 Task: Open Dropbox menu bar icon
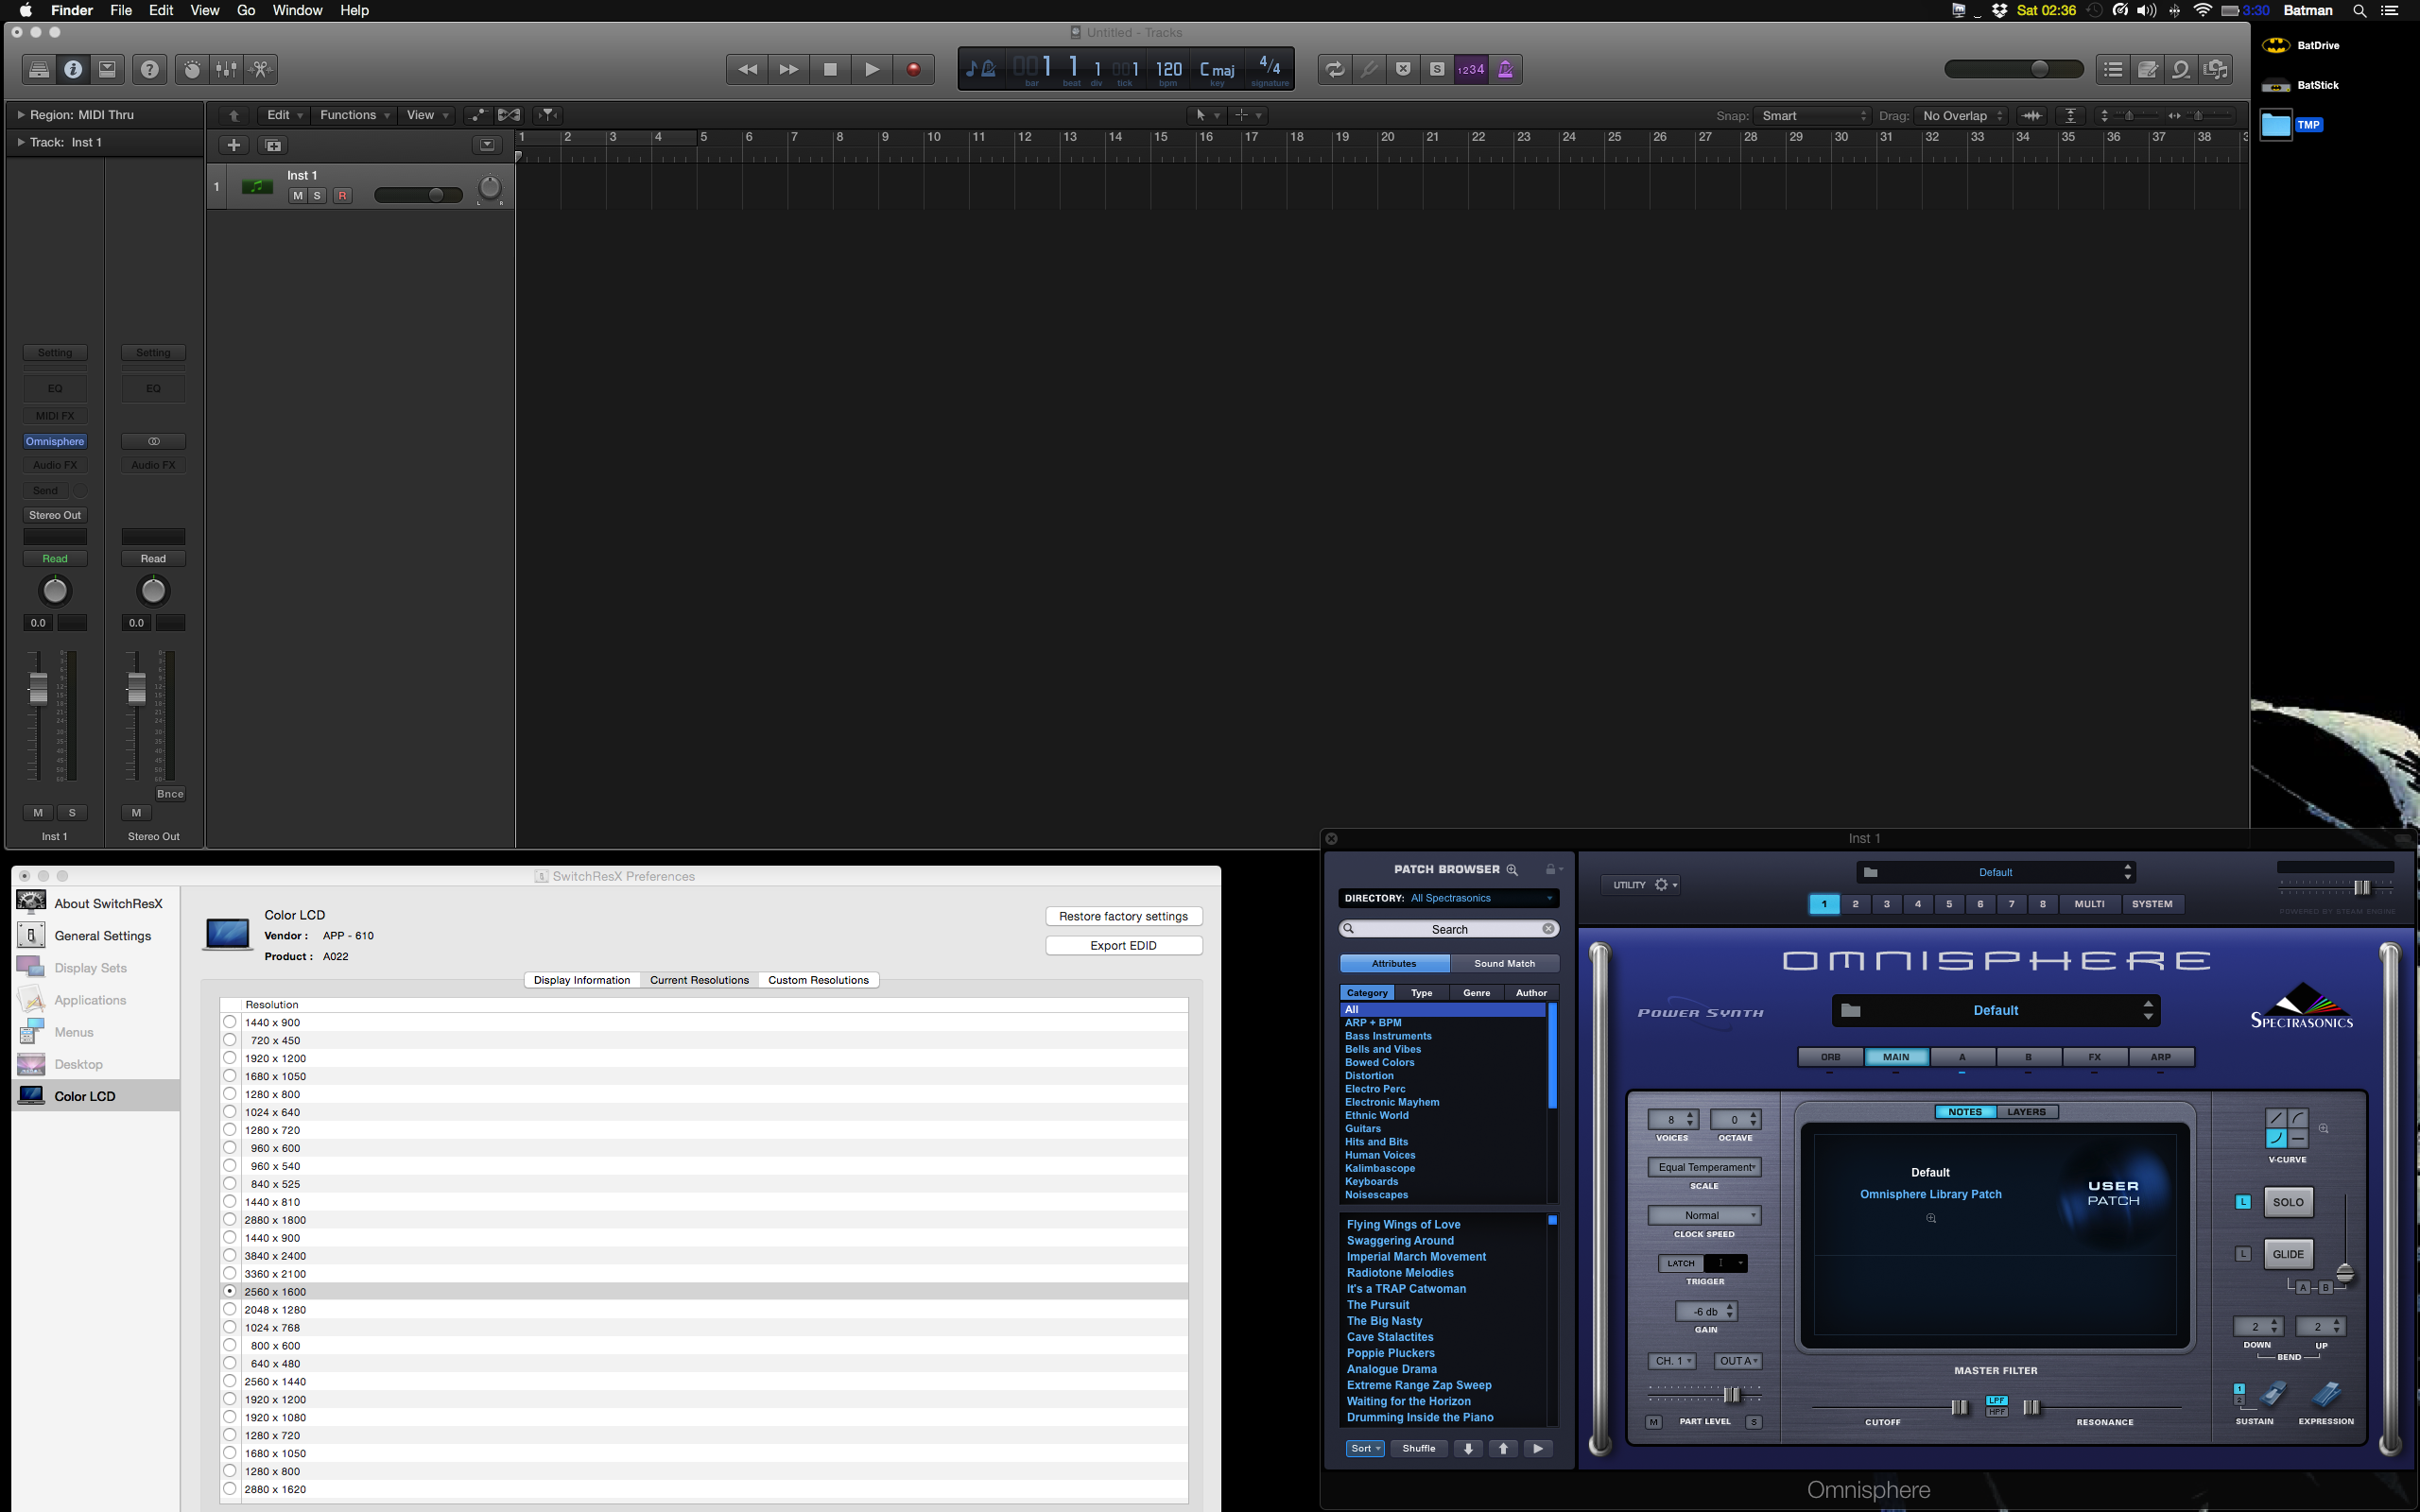coord(1999,10)
